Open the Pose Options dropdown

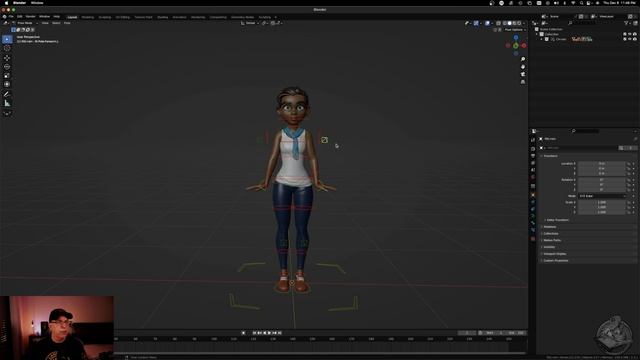click(x=515, y=30)
